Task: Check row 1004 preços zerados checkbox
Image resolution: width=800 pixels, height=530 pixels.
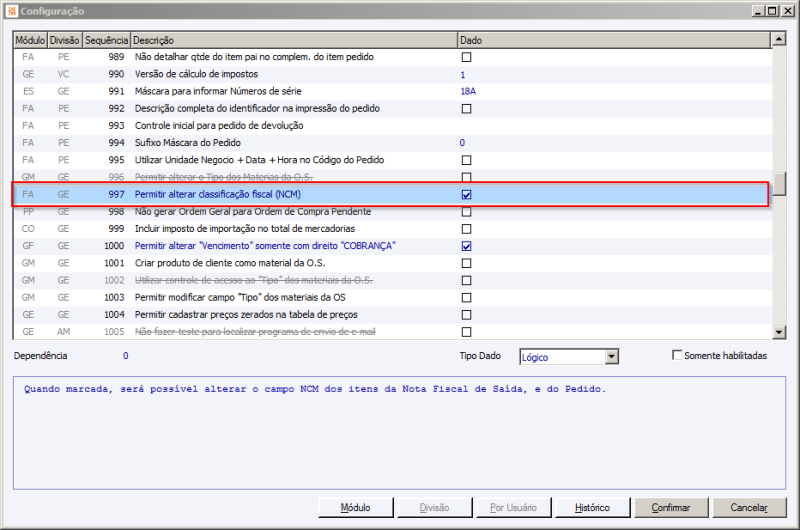Action: [466, 315]
